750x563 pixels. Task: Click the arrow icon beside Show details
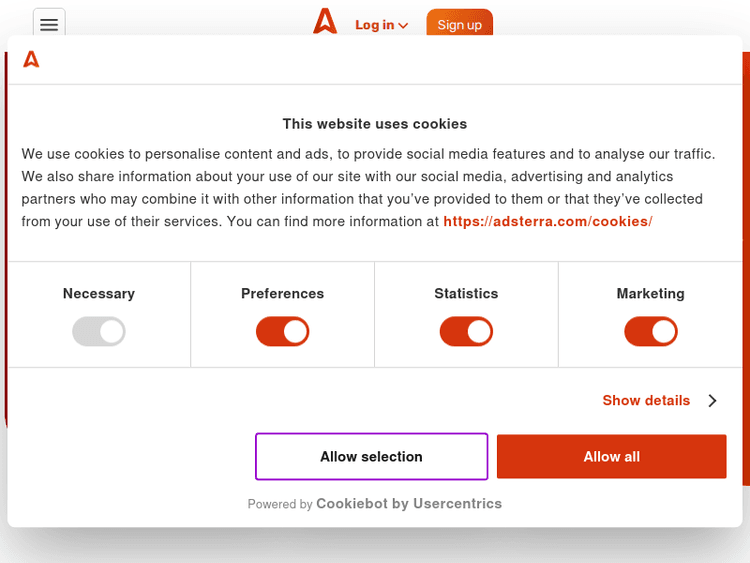712,401
